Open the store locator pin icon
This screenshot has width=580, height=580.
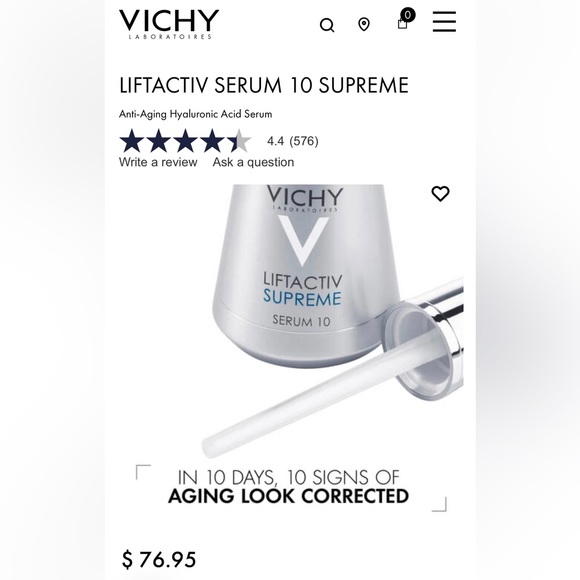[x=364, y=24]
